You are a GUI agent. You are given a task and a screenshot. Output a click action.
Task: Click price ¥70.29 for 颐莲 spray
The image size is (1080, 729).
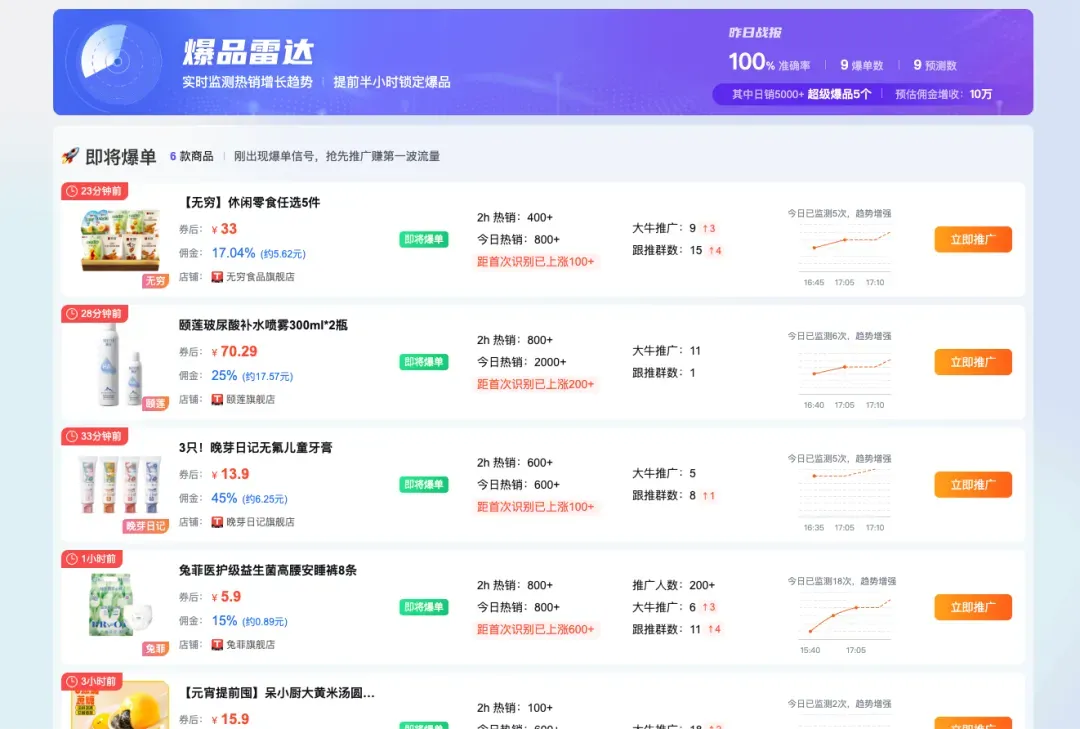[234, 351]
